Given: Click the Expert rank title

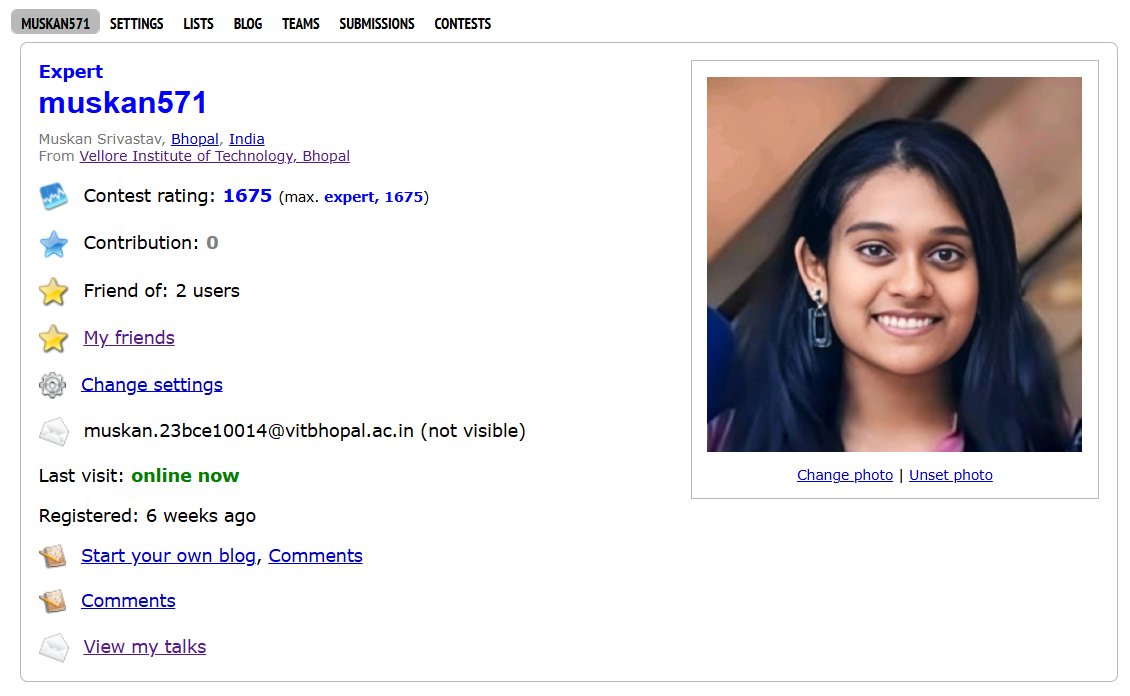Looking at the screenshot, I should tap(71, 71).
